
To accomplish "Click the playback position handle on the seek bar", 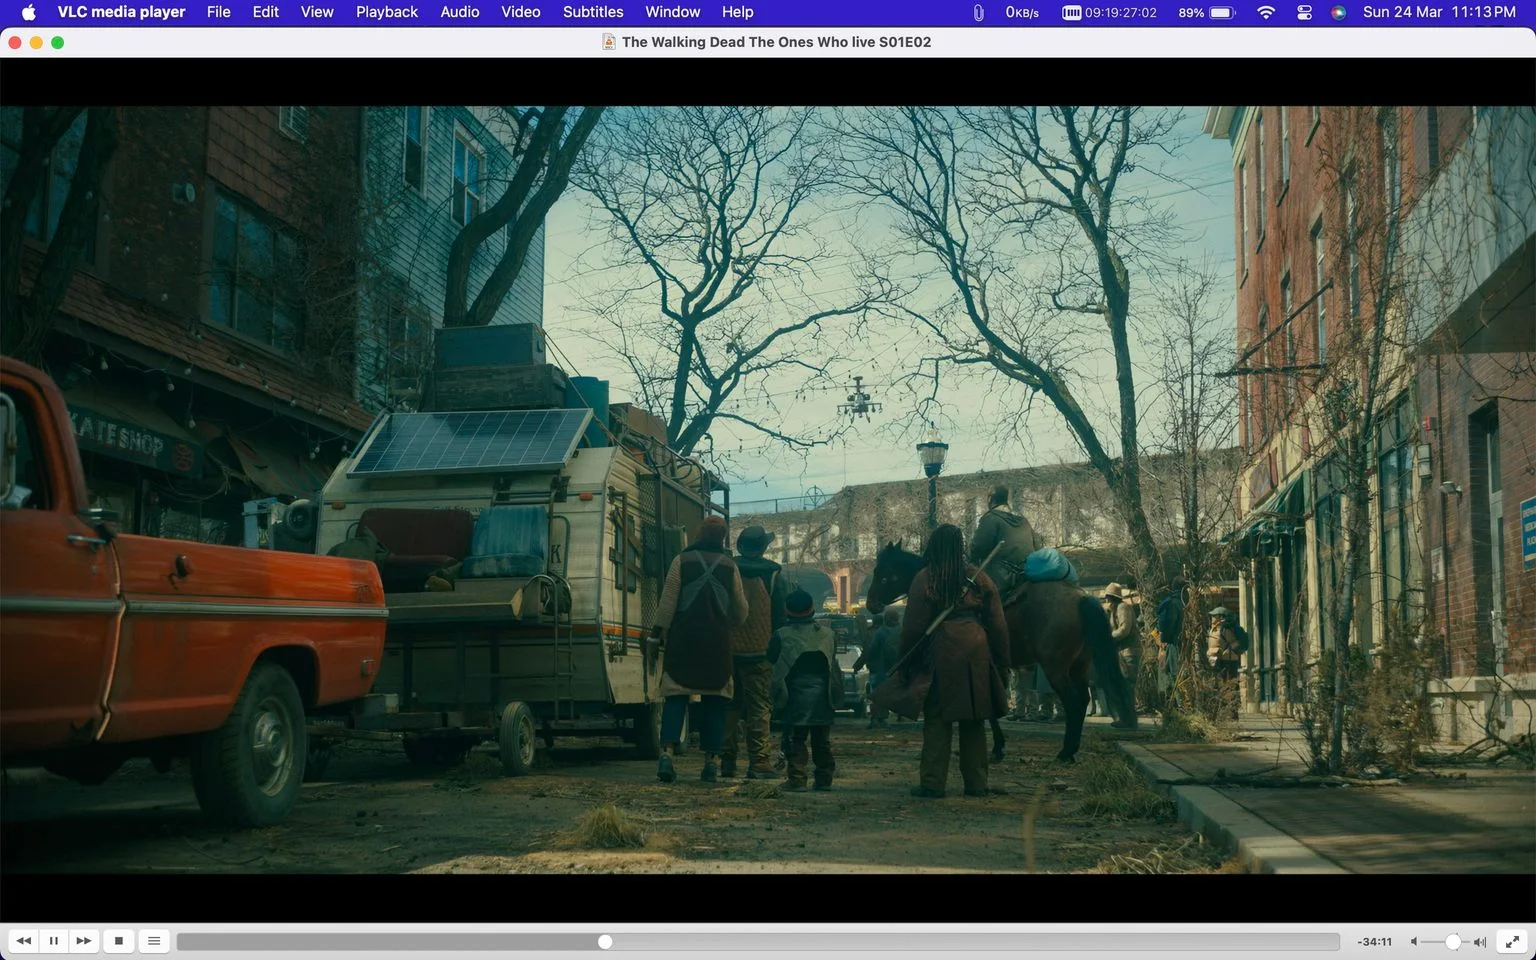I will coord(605,942).
